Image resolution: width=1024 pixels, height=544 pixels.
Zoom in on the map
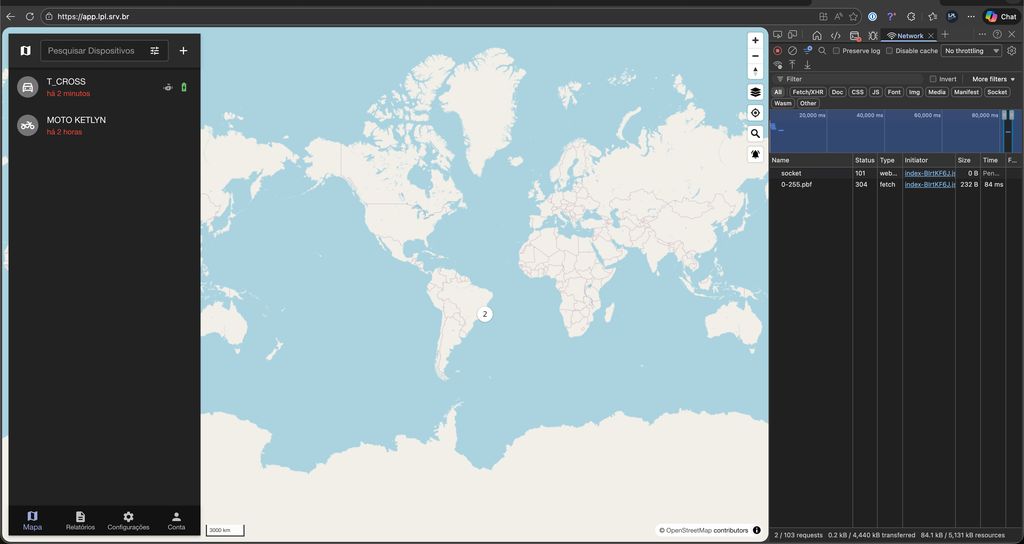755,40
